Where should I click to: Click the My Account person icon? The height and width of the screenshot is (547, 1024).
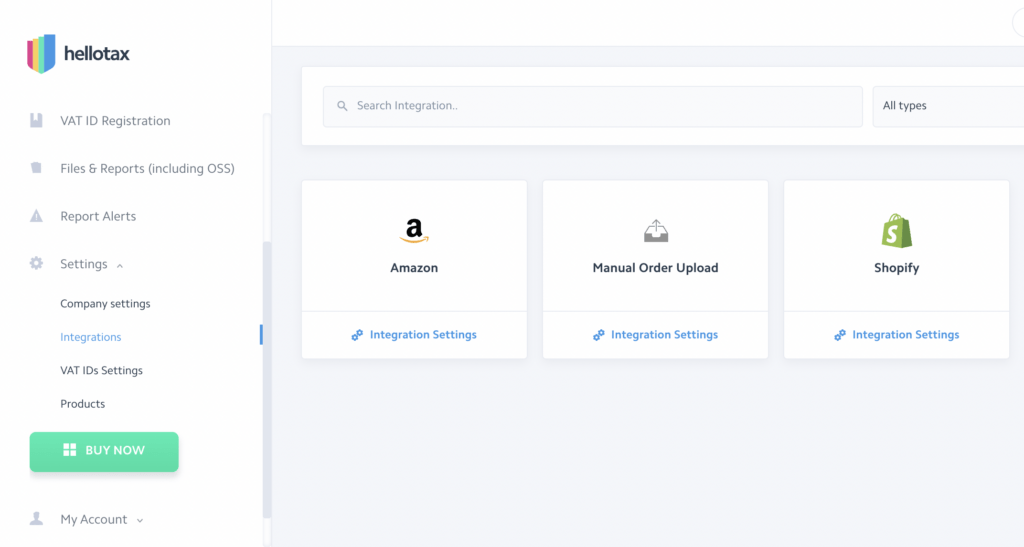(x=37, y=518)
